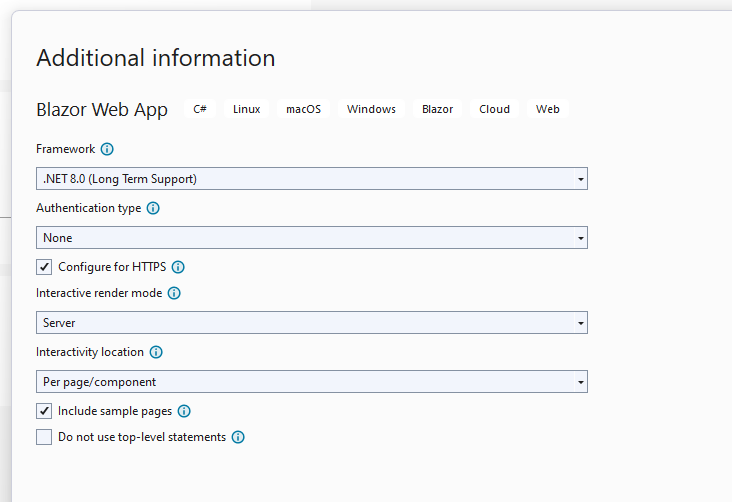Click the Additional information heading
This screenshot has width=732, height=502.
pyautogui.click(x=156, y=58)
